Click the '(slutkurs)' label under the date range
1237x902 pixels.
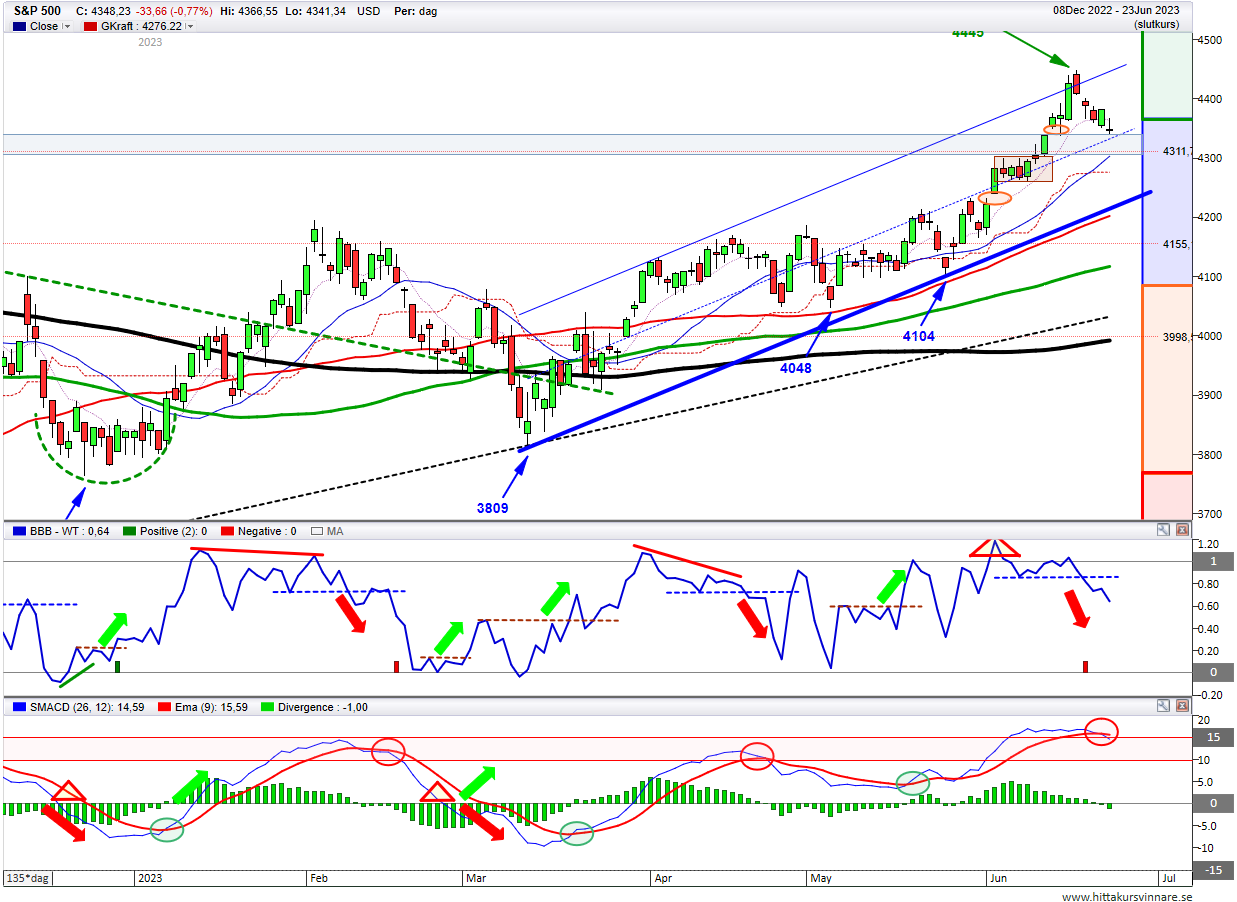(1155, 23)
